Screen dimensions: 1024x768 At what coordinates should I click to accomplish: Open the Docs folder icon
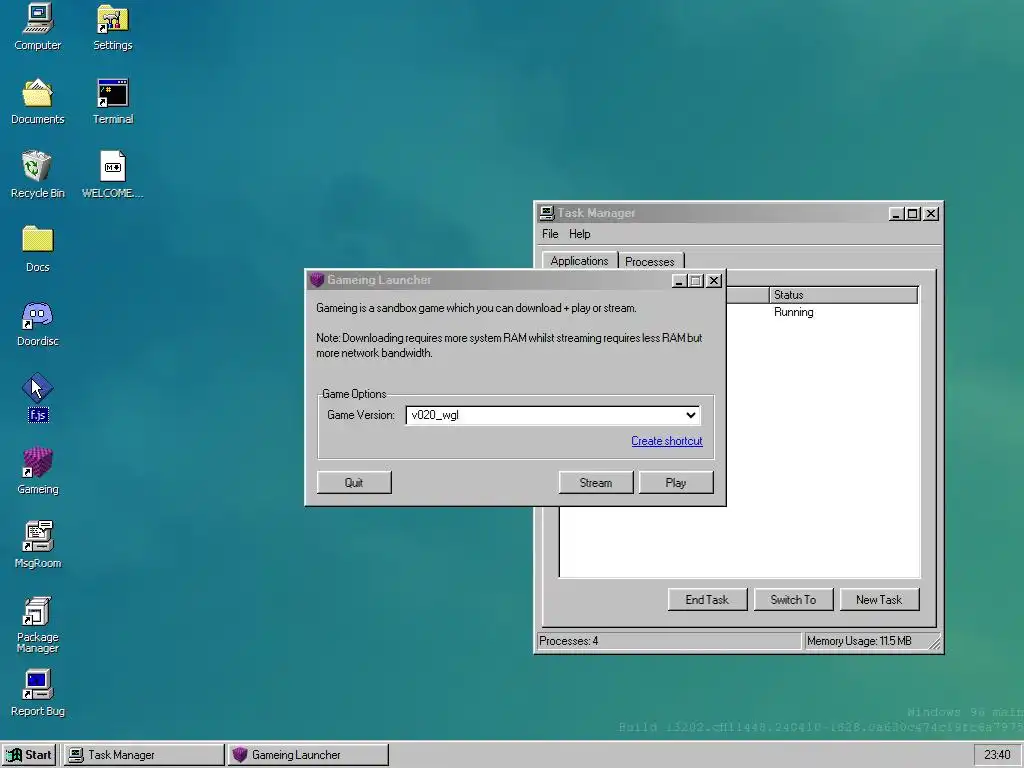(37, 249)
